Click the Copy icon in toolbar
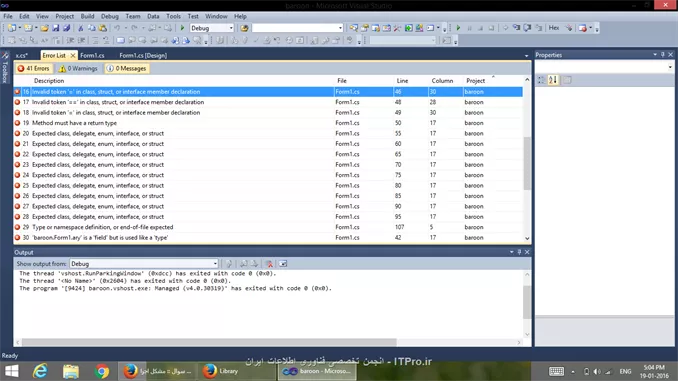This screenshot has height=381, width=678. point(92,28)
